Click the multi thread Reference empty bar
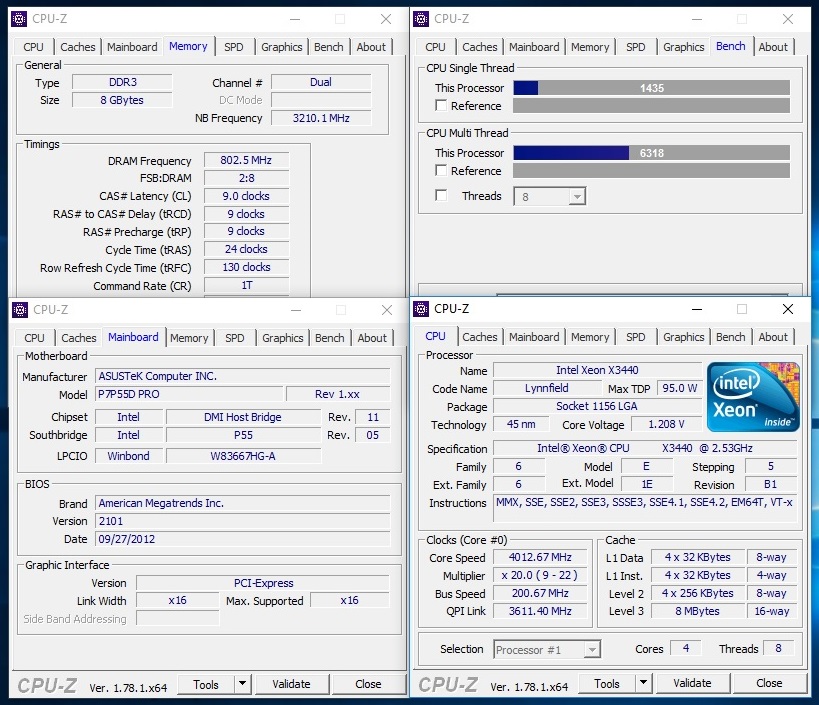819x705 pixels. point(651,170)
